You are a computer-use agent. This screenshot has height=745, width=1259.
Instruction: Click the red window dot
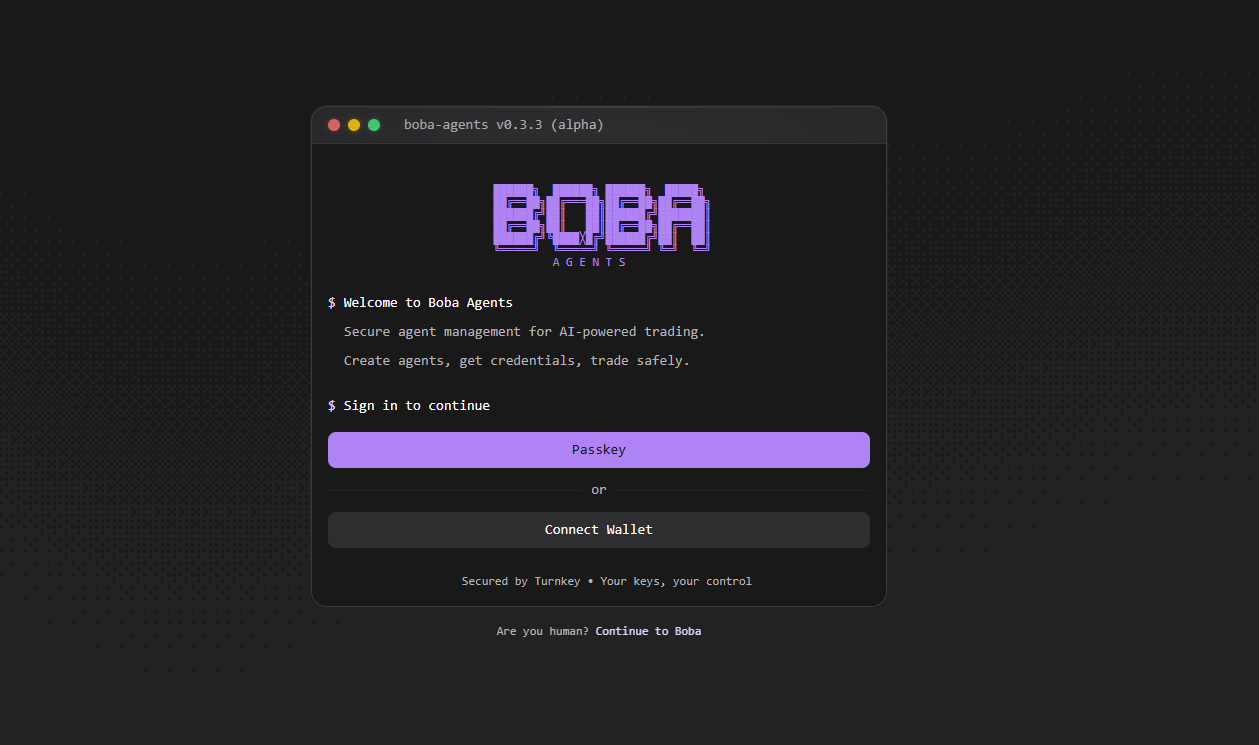(334, 125)
